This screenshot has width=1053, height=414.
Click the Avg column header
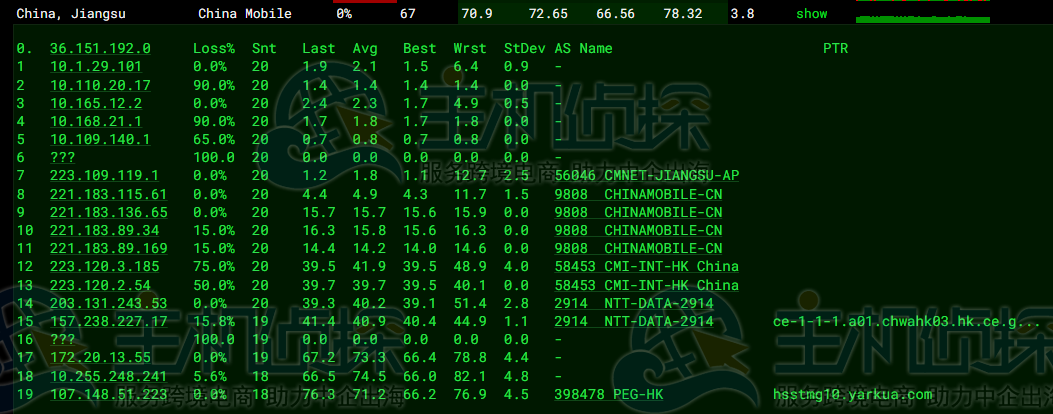tap(365, 48)
